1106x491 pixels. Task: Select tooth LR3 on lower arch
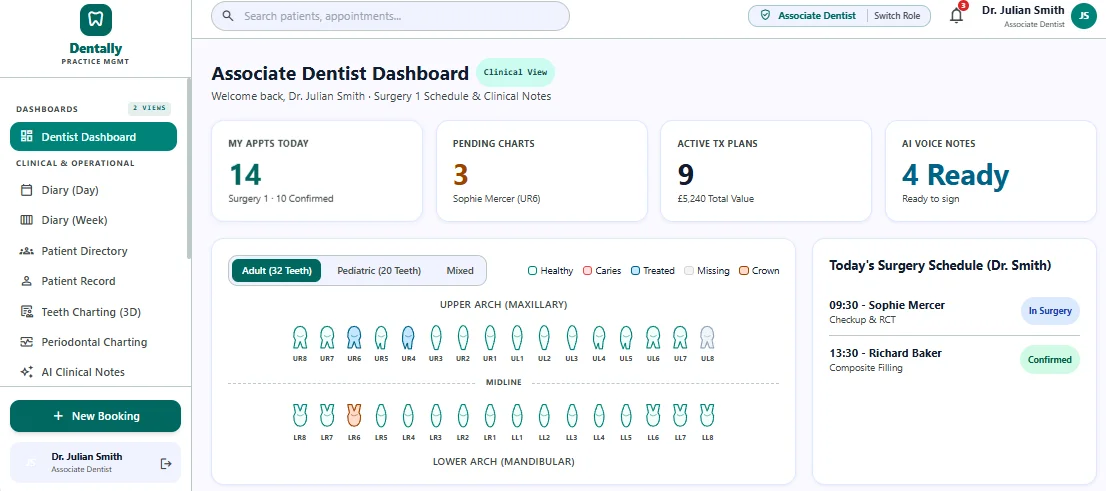pos(435,415)
